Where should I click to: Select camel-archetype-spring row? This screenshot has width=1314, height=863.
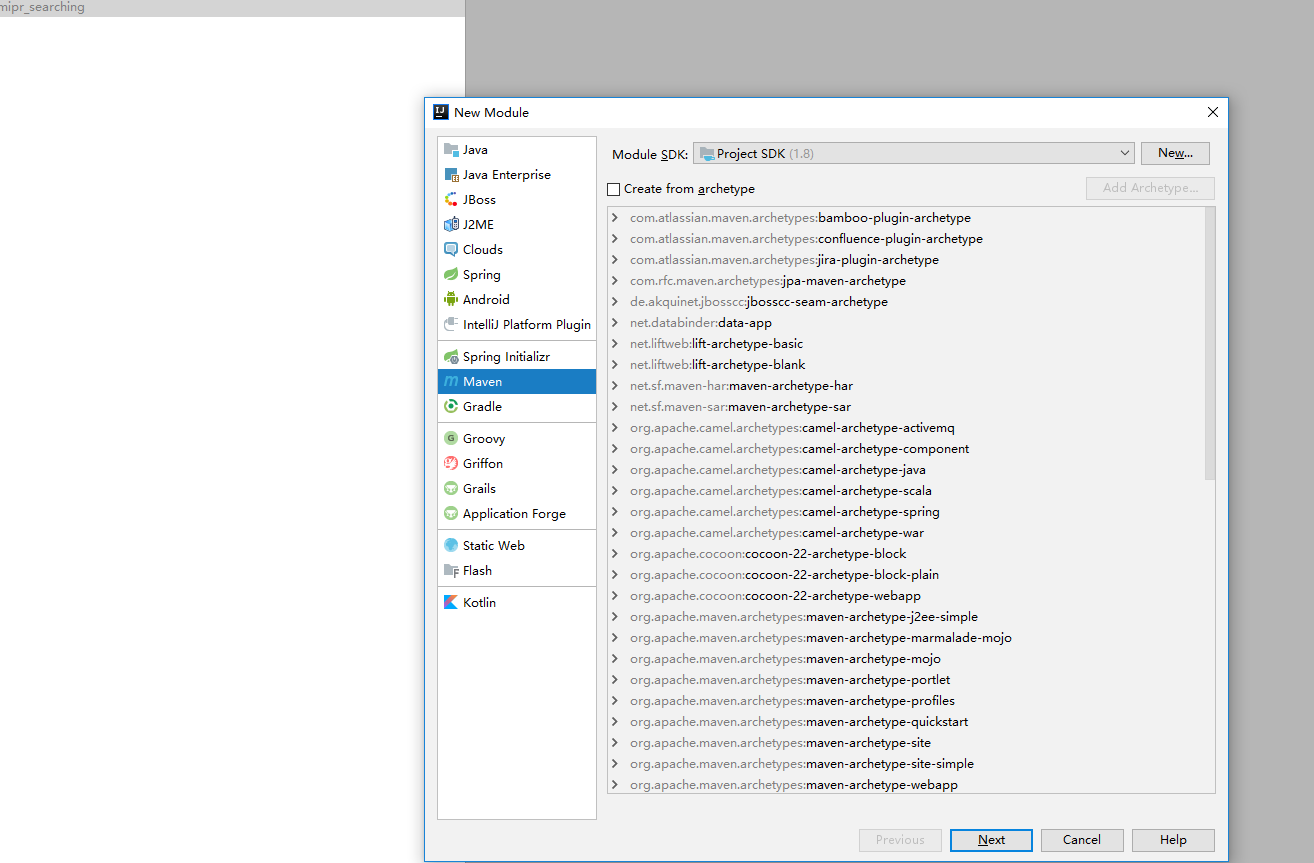click(906, 512)
